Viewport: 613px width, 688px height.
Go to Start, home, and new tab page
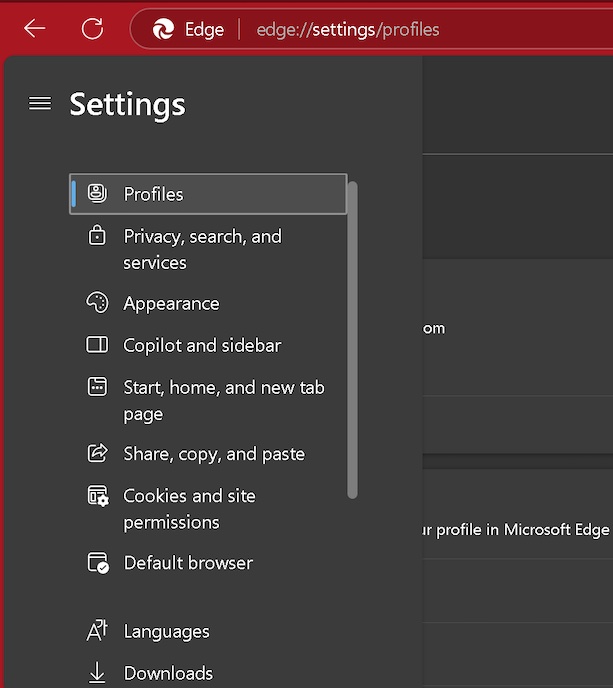pyautogui.click(x=223, y=400)
